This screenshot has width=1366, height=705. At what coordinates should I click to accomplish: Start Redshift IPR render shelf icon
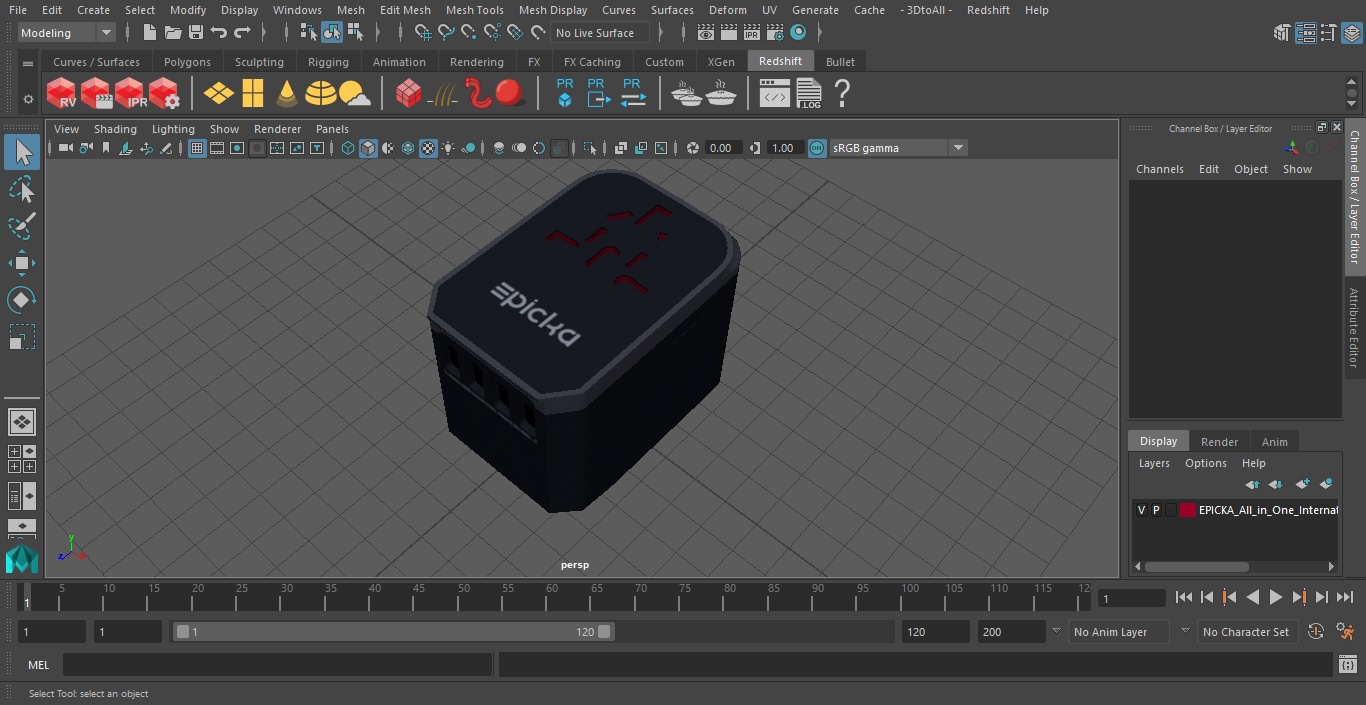coord(130,94)
